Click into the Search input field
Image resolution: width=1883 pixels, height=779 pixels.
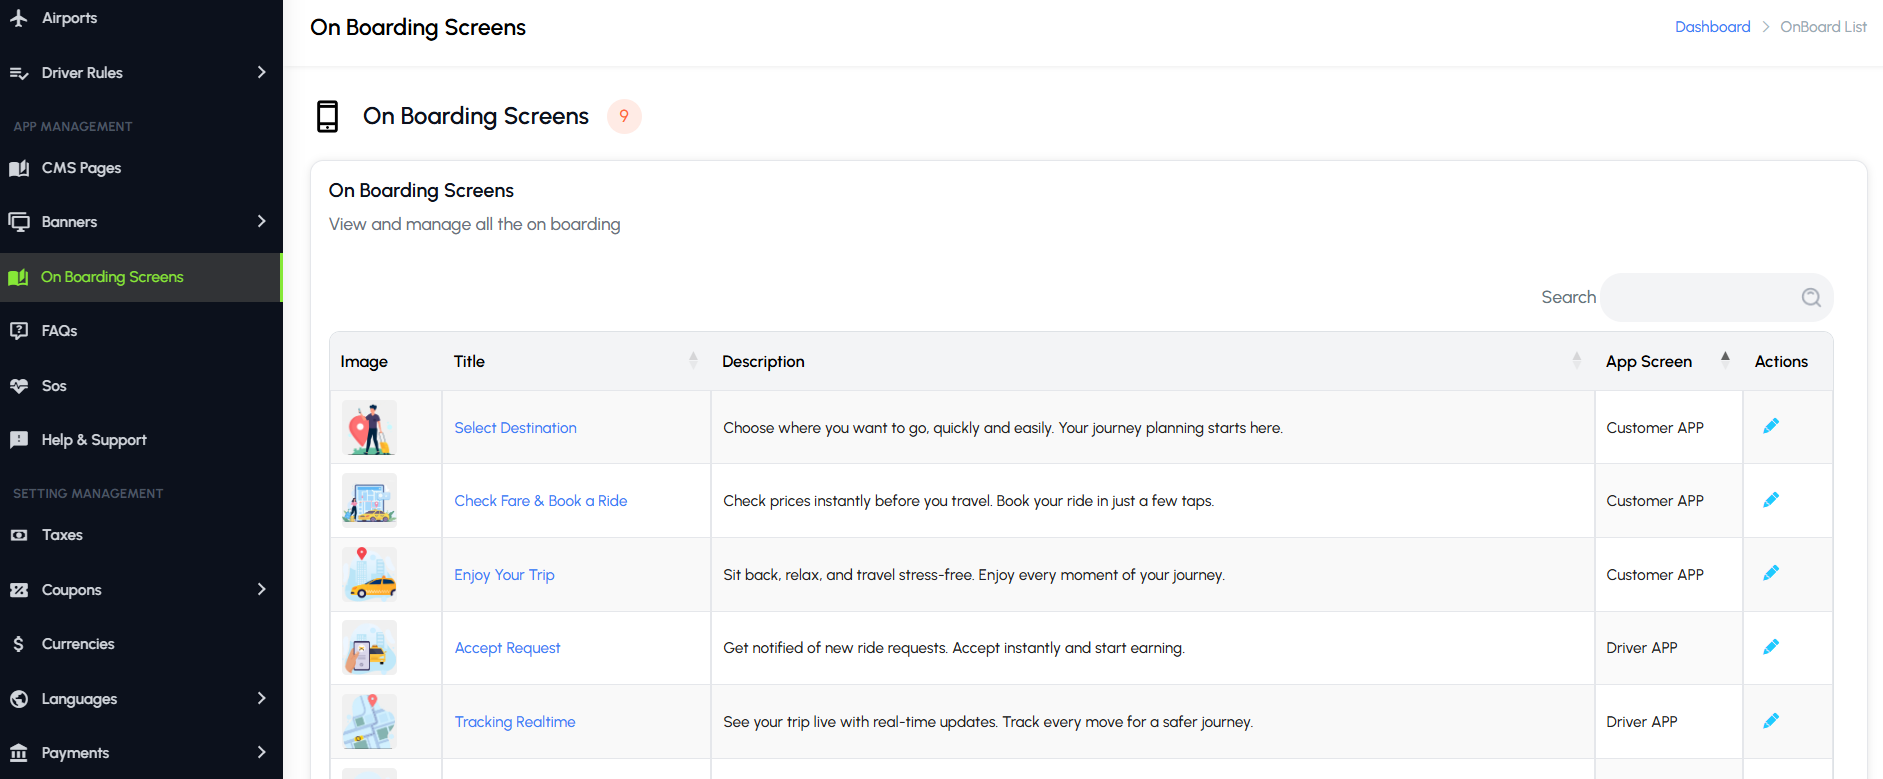pyautogui.click(x=1700, y=297)
